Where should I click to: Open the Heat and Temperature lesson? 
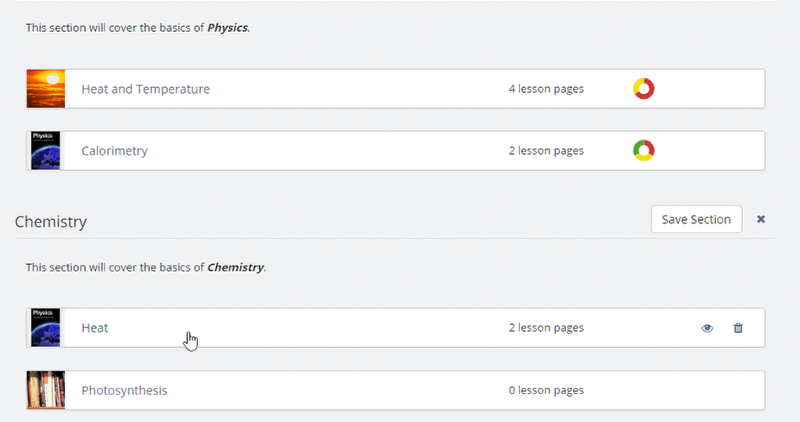click(145, 89)
